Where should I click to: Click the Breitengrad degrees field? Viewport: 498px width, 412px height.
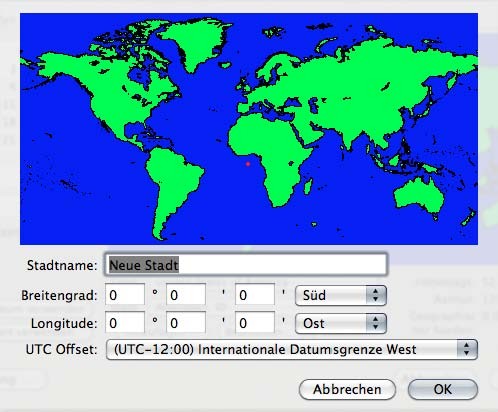[125, 294]
